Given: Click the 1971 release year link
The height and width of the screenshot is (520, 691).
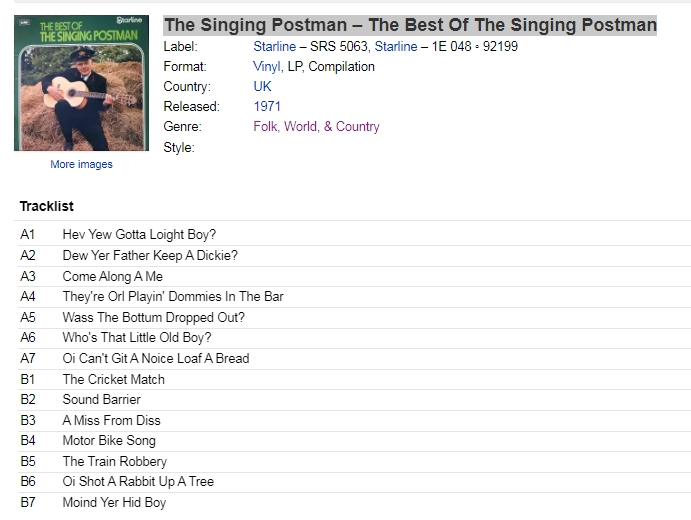Looking at the screenshot, I should [267, 106].
